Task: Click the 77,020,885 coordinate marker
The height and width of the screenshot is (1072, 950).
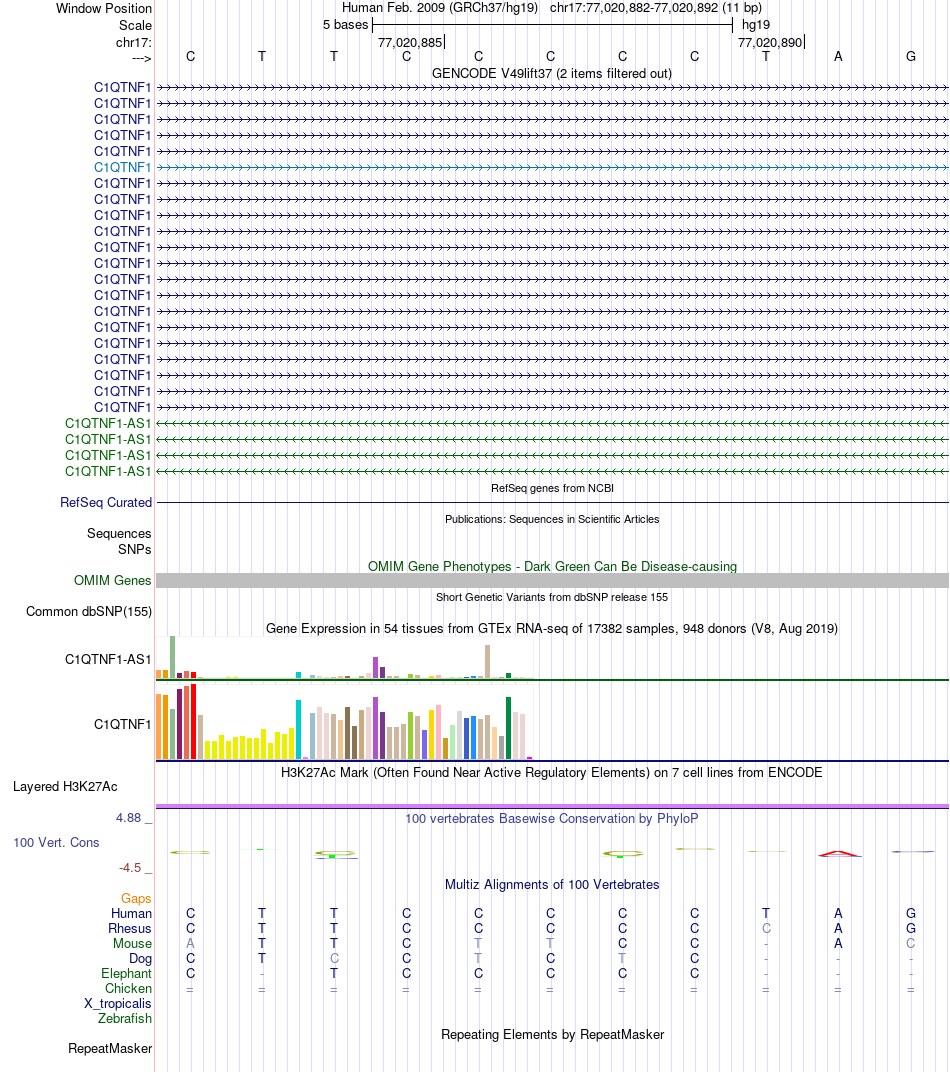Action: 410,42
